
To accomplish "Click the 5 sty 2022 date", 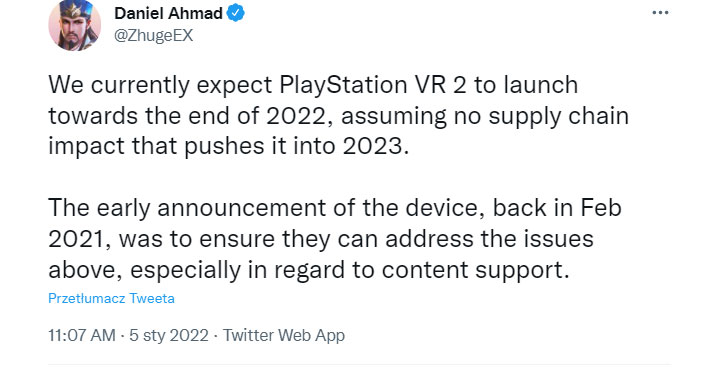I will [169, 336].
